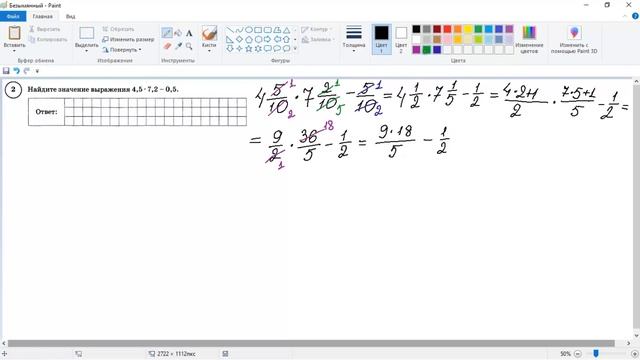
Task: Choose the pentagon shape
Action: point(249,40)
